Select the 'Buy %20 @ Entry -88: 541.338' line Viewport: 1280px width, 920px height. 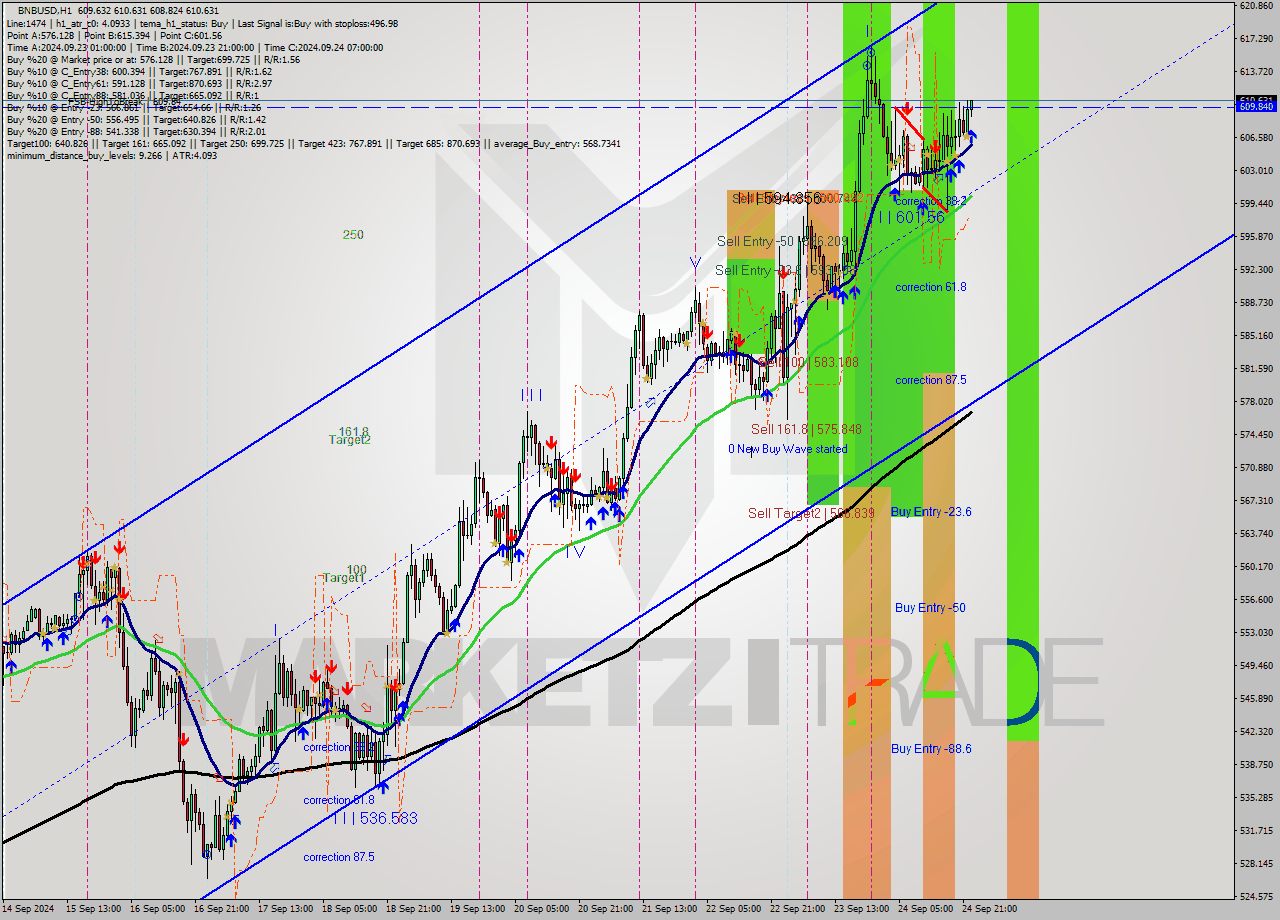[137, 131]
